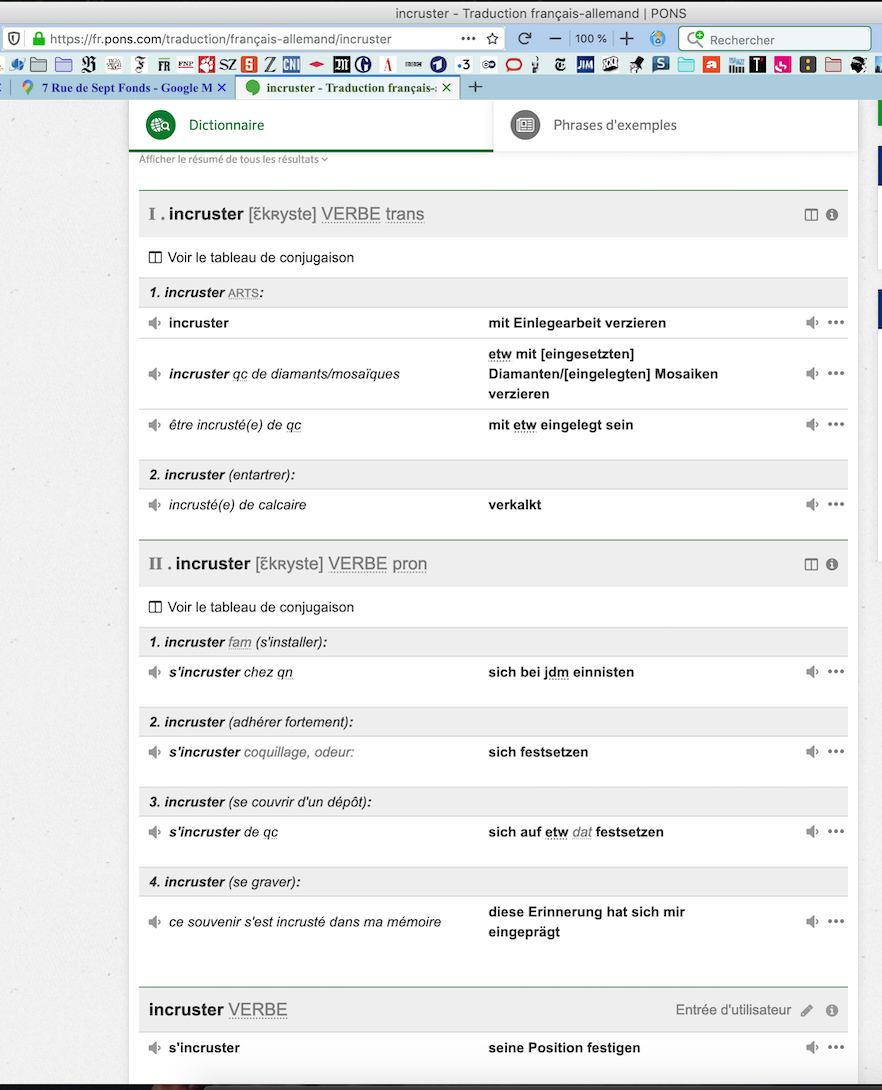Open a new browser tab
Image resolution: width=882 pixels, height=1090 pixels.
(x=475, y=87)
